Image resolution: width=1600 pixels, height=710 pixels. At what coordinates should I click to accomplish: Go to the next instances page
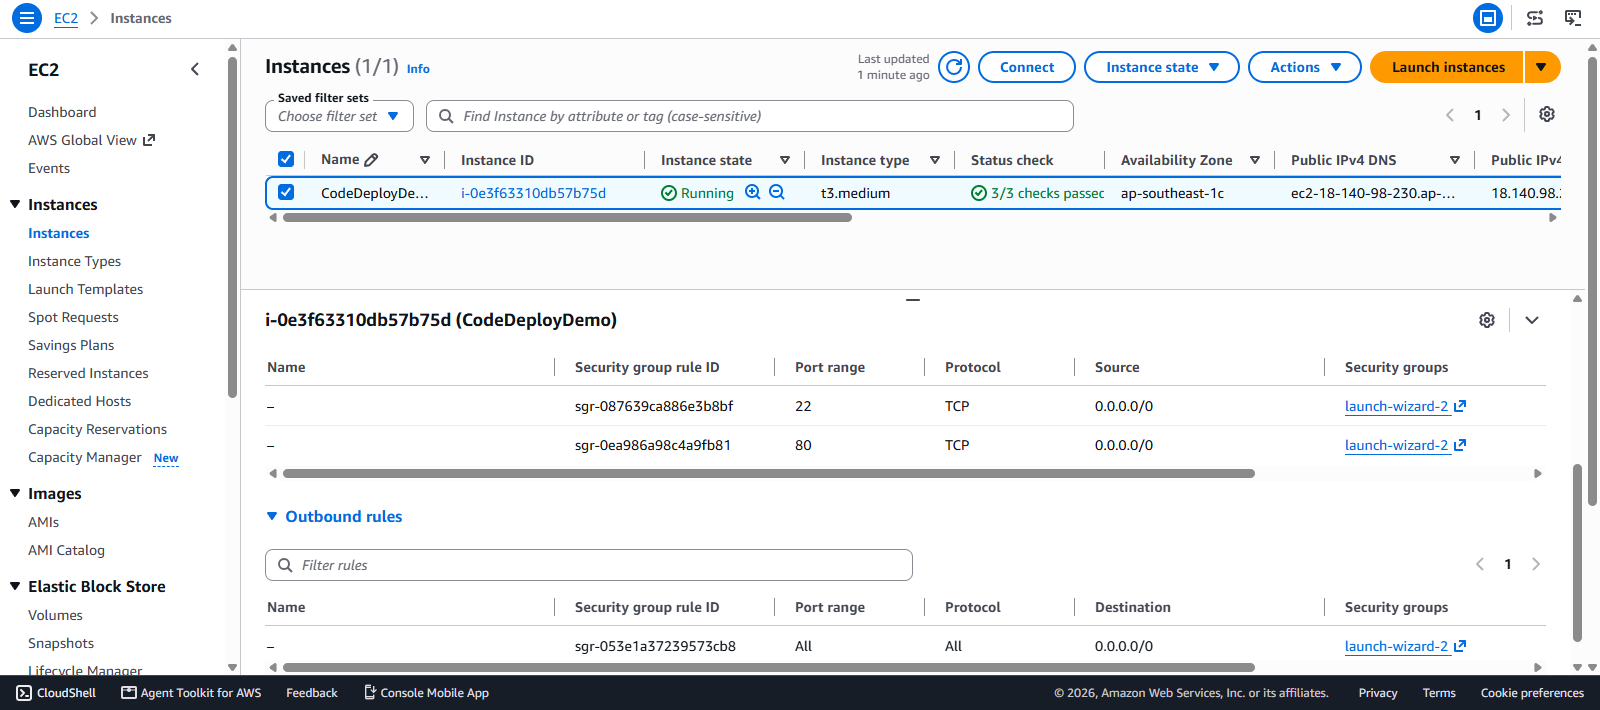click(x=1506, y=115)
